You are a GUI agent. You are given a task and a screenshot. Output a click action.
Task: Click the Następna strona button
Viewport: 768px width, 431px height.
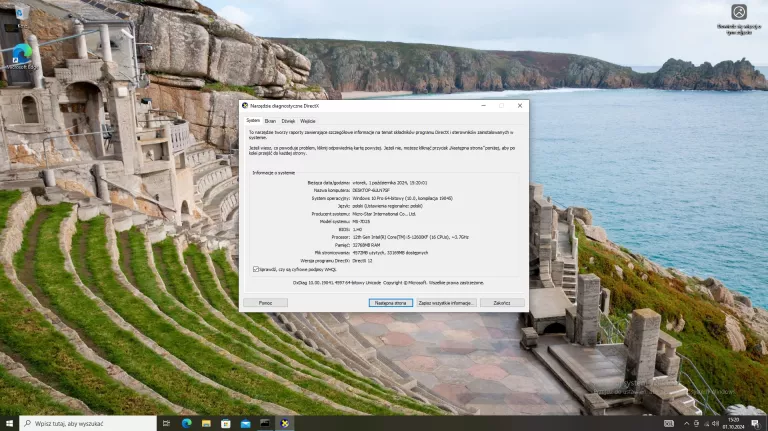tap(390, 303)
